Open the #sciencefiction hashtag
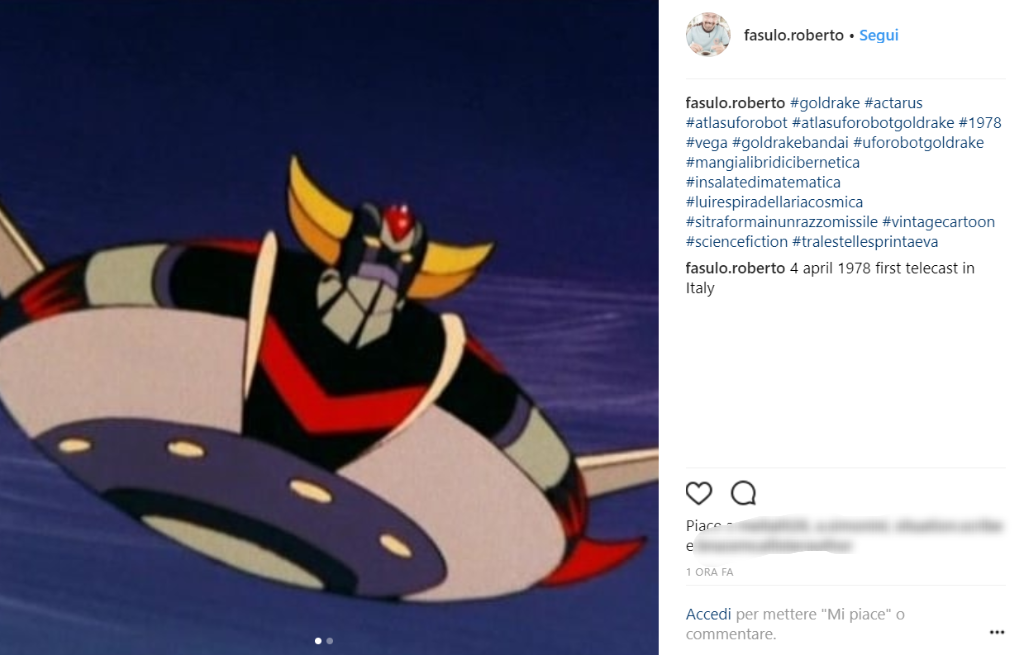The width and height of the screenshot is (1024, 655). (737, 242)
